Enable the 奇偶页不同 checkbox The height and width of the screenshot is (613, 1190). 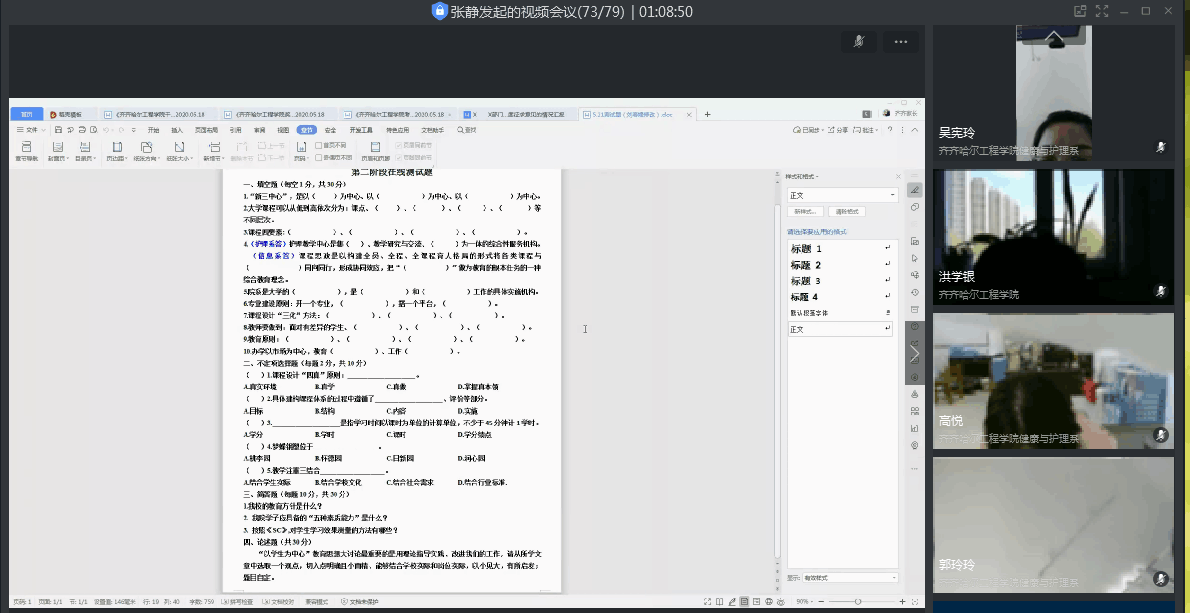click(x=318, y=157)
